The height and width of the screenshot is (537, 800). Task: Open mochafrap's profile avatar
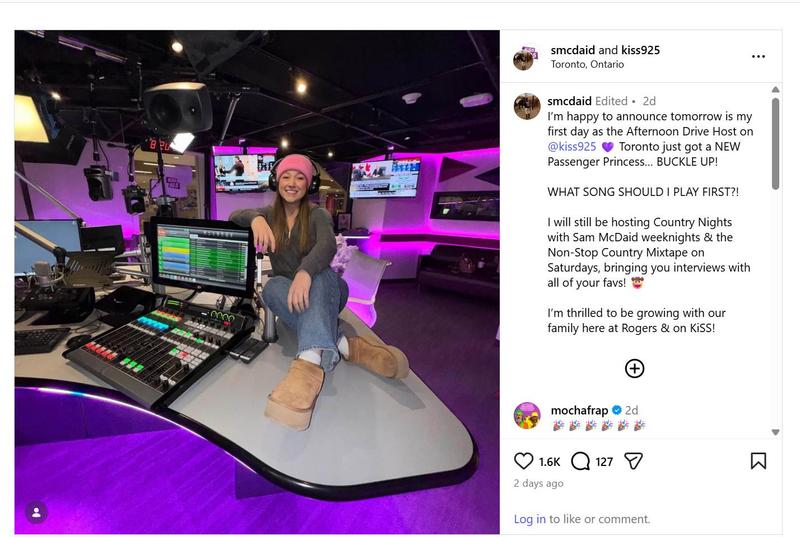pyautogui.click(x=527, y=415)
